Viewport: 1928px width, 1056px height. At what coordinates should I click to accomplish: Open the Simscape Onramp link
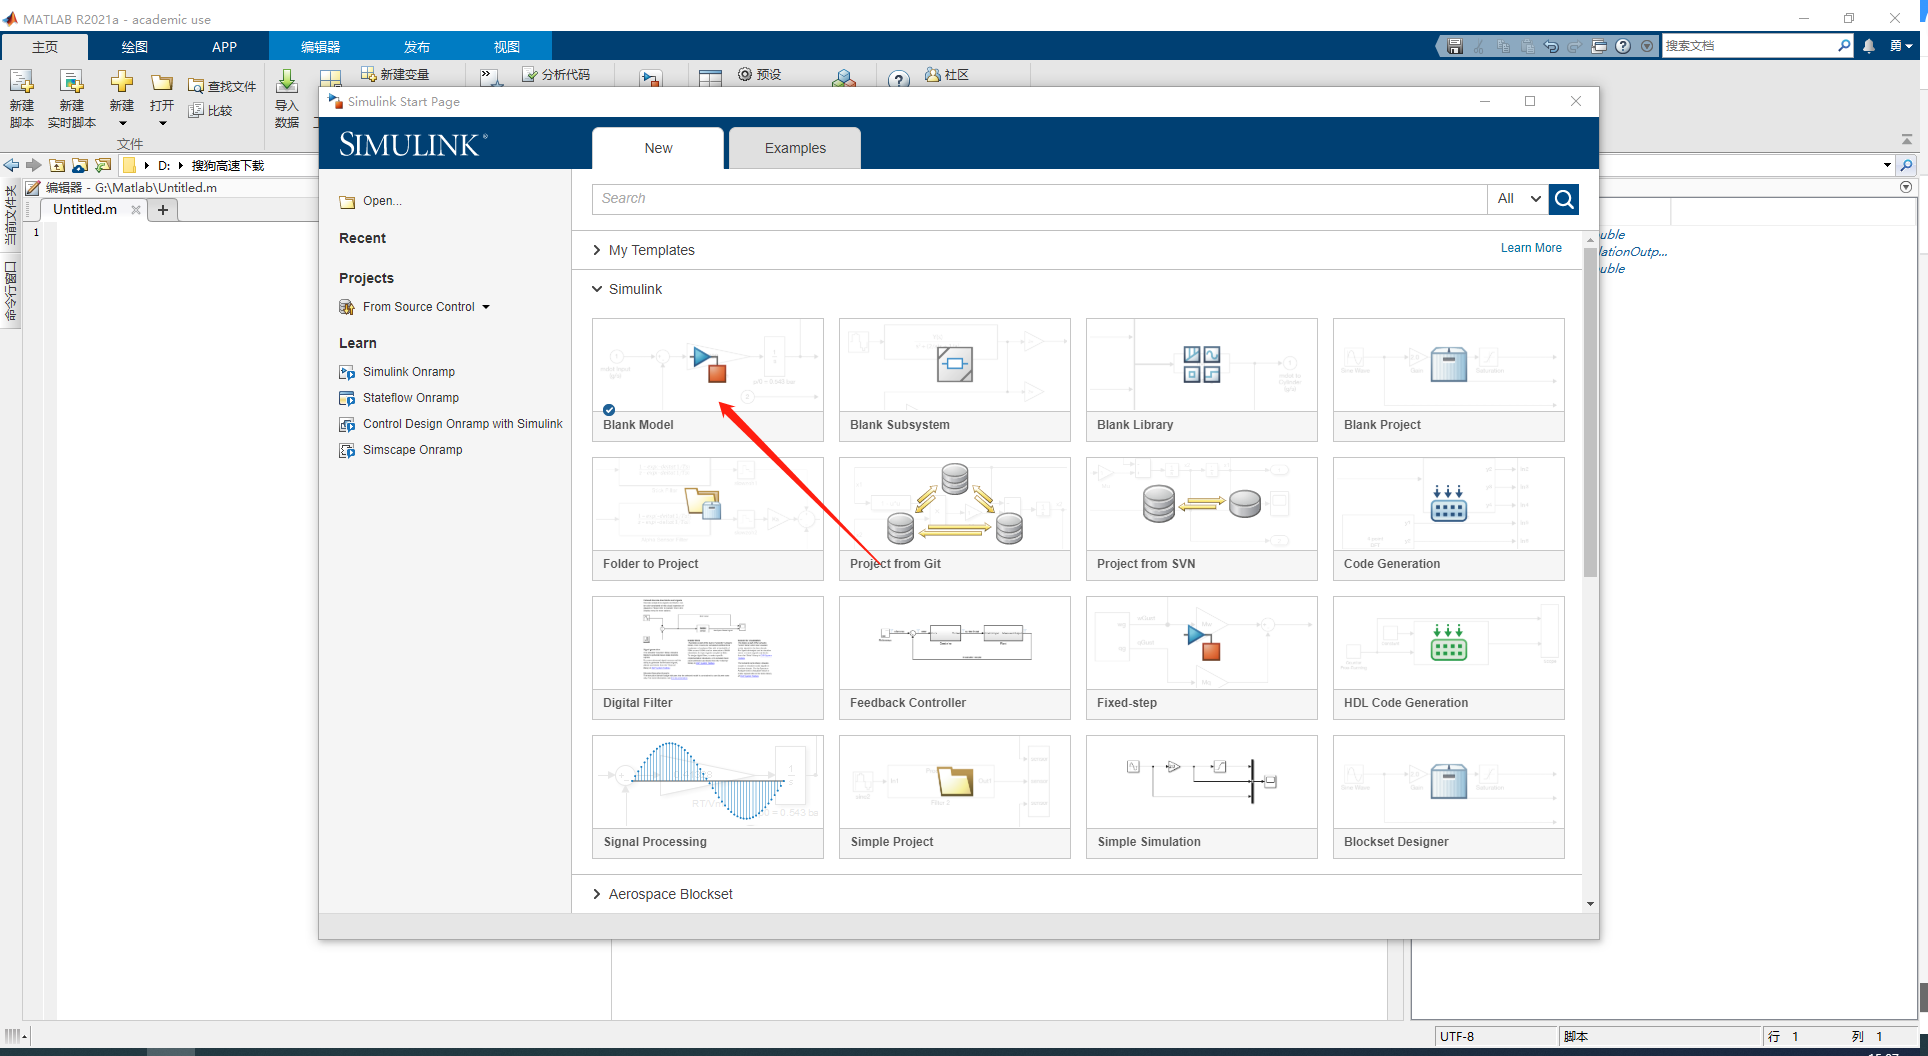(412, 450)
